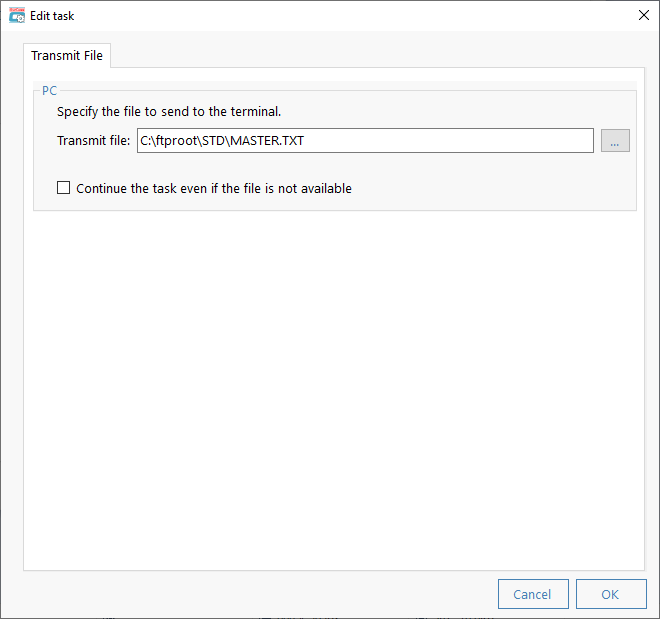Click the "Edit task" title bar text
The image size is (660, 619).
click(x=52, y=16)
